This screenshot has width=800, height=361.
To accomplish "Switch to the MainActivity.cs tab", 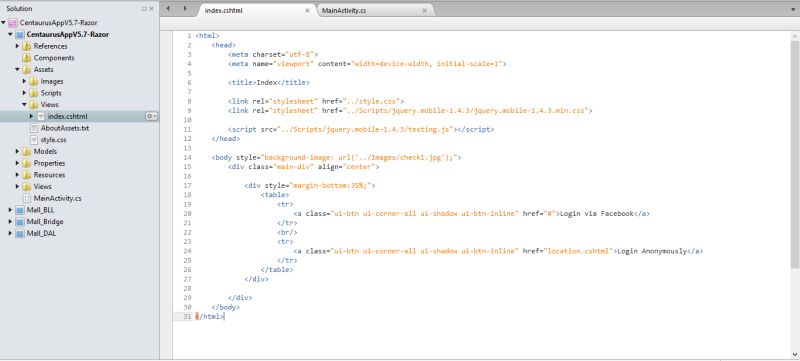I will (x=375, y=10).
